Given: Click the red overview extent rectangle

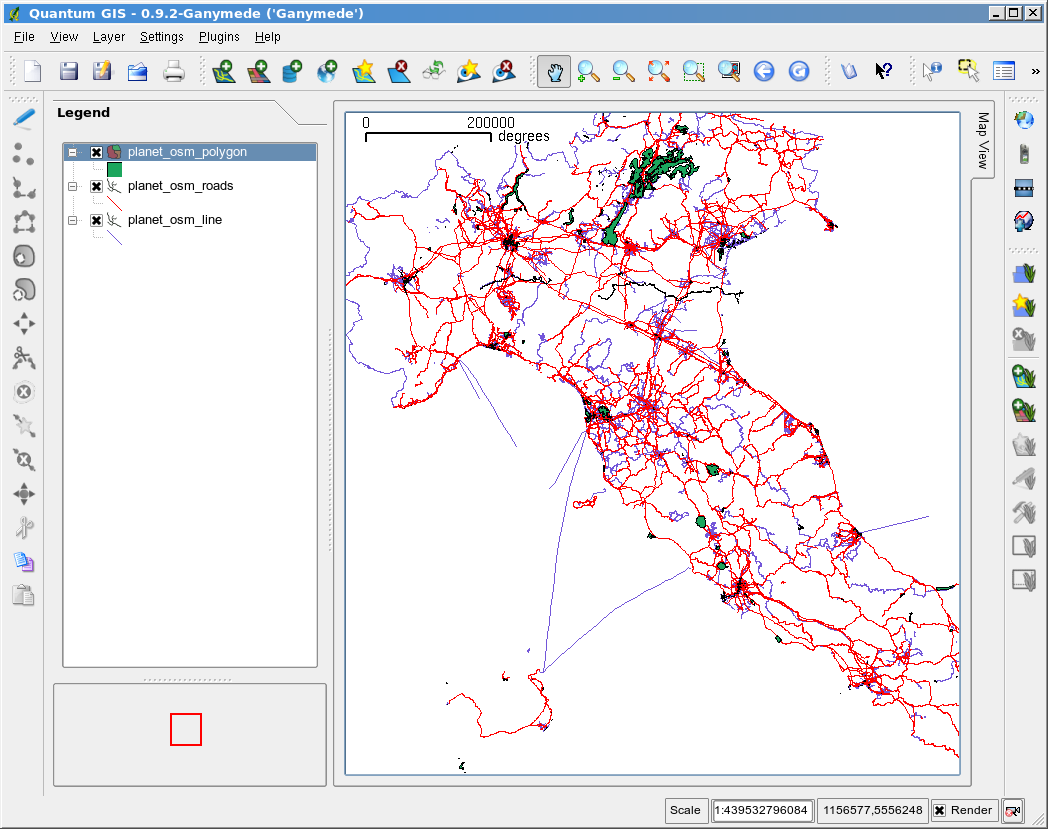Looking at the screenshot, I should point(186,729).
